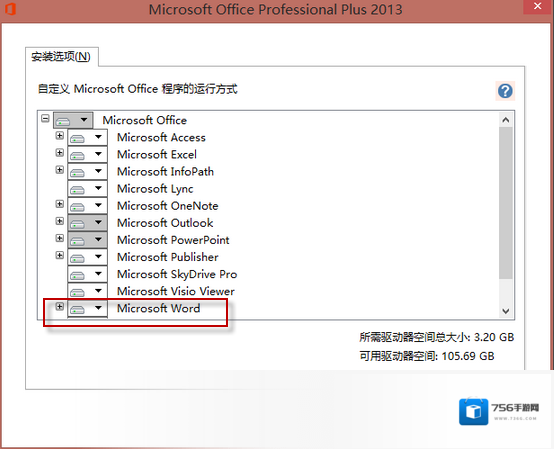Select the Microsoft PowerPoint tree item label

pyautogui.click(x=173, y=240)
